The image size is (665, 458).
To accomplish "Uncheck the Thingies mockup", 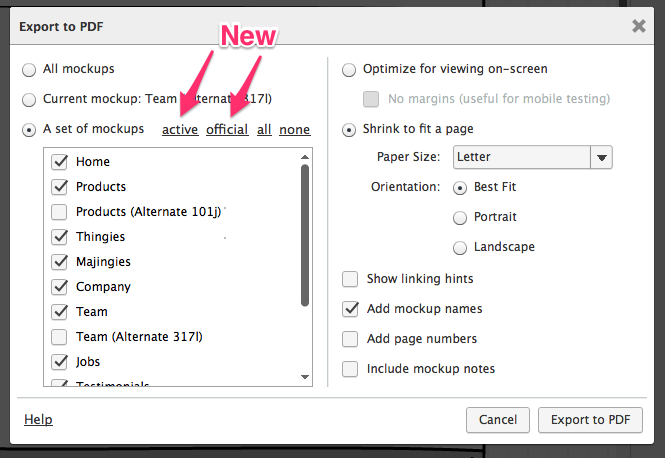I will pos(59,237).
